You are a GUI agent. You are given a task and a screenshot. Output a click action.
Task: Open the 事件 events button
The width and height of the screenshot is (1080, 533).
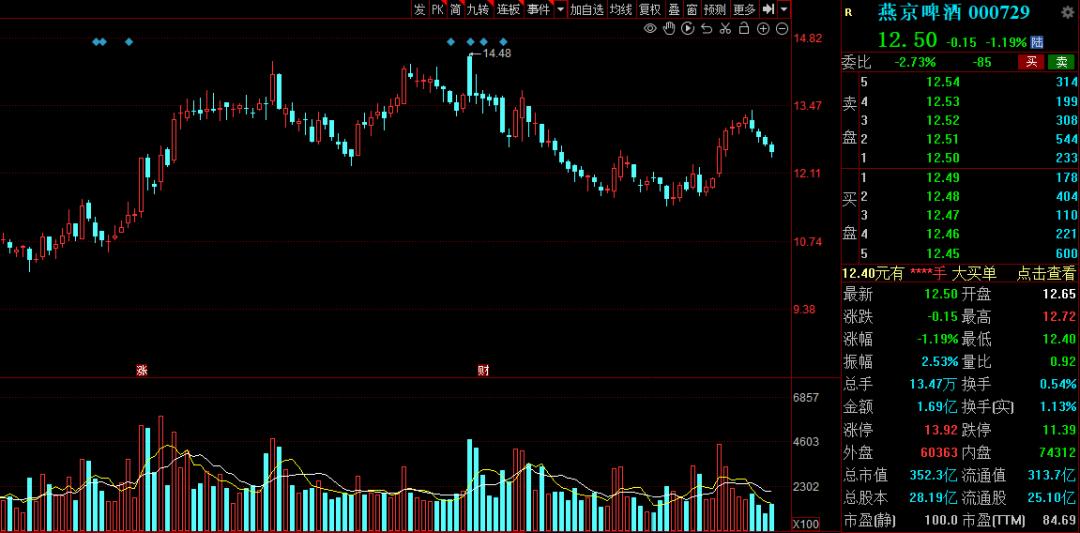pos(538,9)
